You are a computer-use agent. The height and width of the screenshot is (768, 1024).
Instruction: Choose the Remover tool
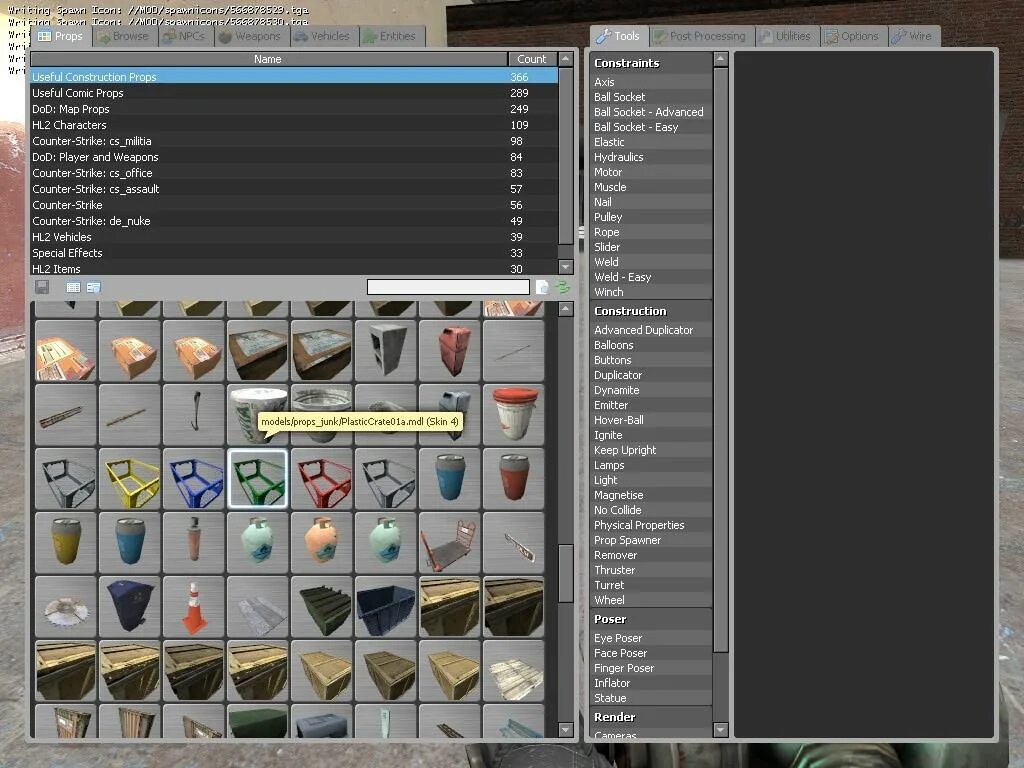[x=650, y=555]
